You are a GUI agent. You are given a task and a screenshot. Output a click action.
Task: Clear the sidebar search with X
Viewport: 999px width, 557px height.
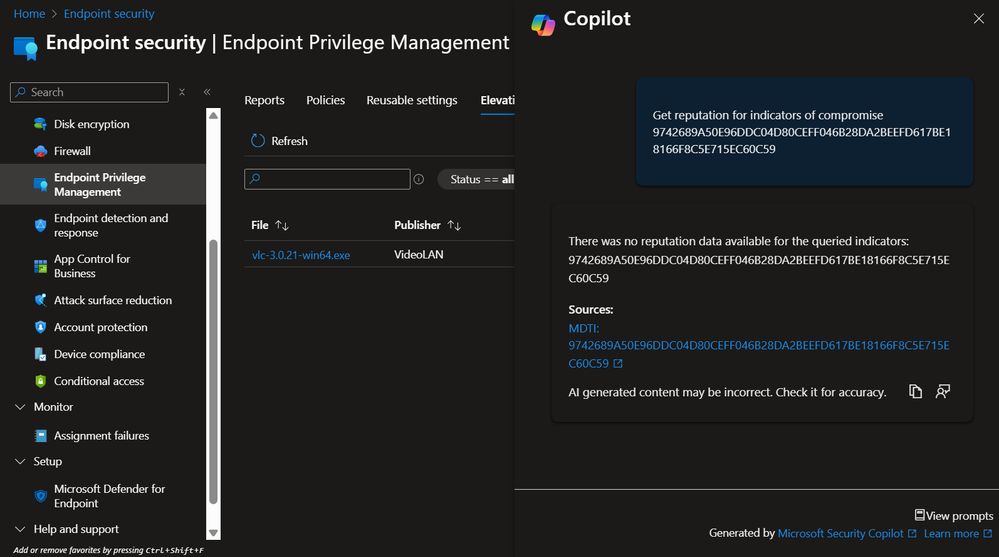click(182, 92)
